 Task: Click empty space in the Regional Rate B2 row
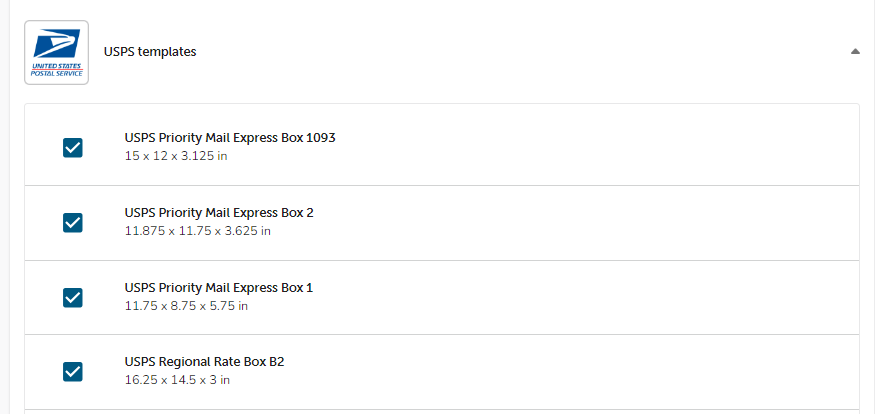point(600,372)
